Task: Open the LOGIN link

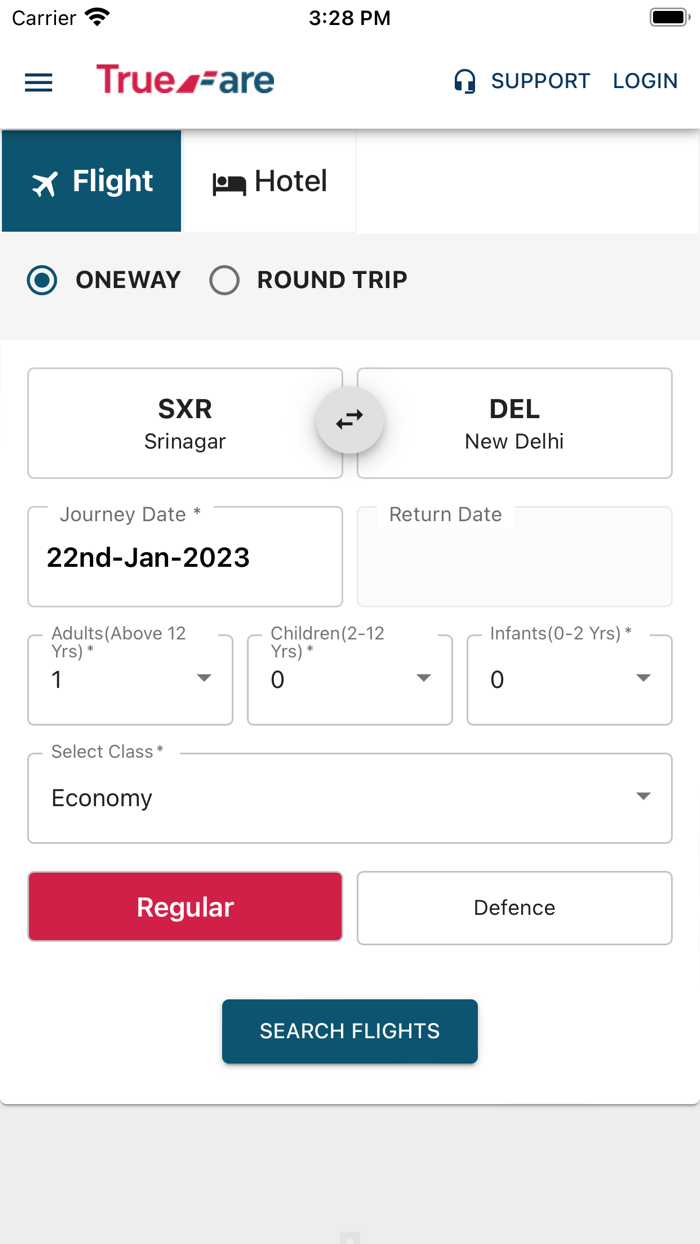Action: click(645, 81)
